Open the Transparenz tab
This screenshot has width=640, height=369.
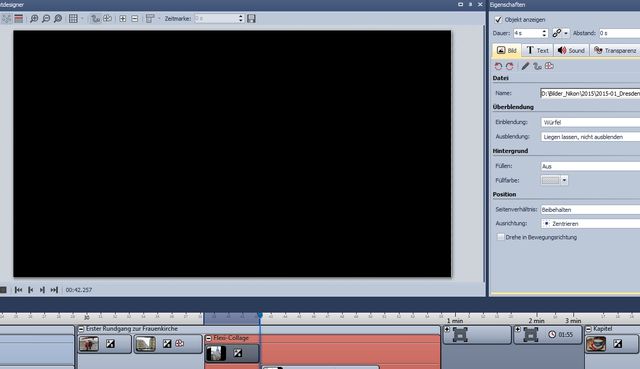[x=615, y=50]
